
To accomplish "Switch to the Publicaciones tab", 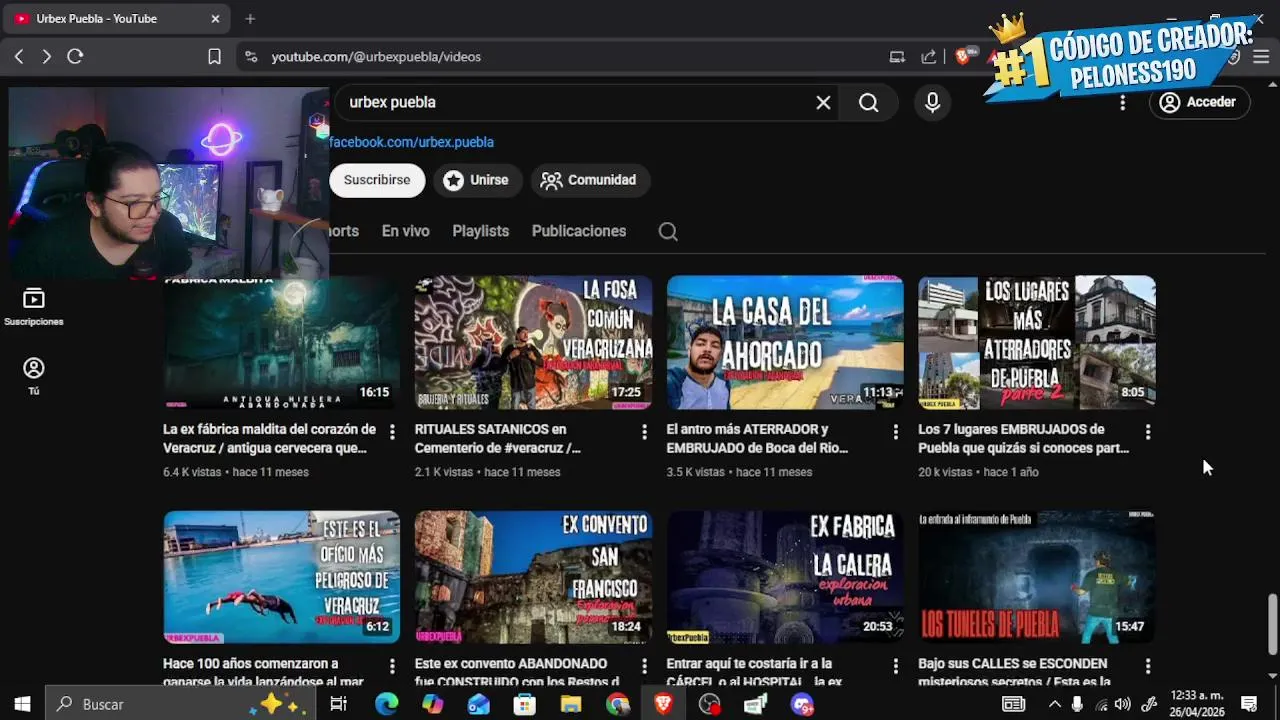I will pos(579,231).
